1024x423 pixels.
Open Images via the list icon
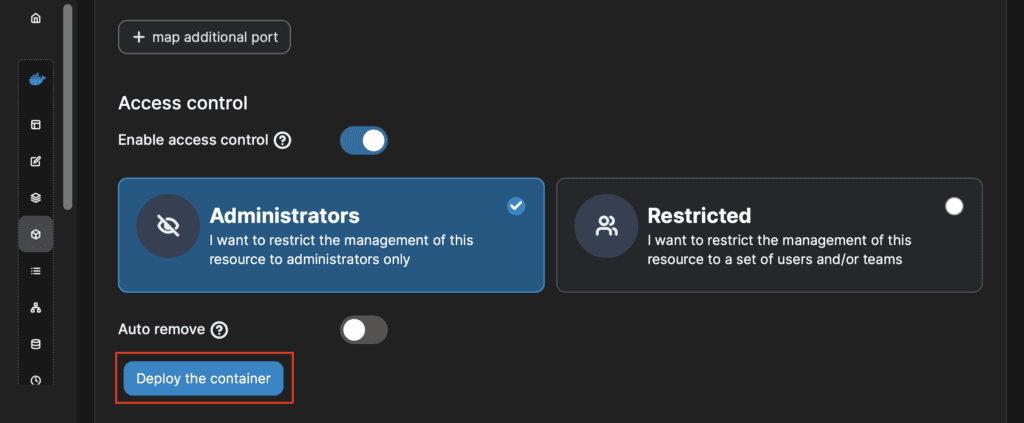36,271
